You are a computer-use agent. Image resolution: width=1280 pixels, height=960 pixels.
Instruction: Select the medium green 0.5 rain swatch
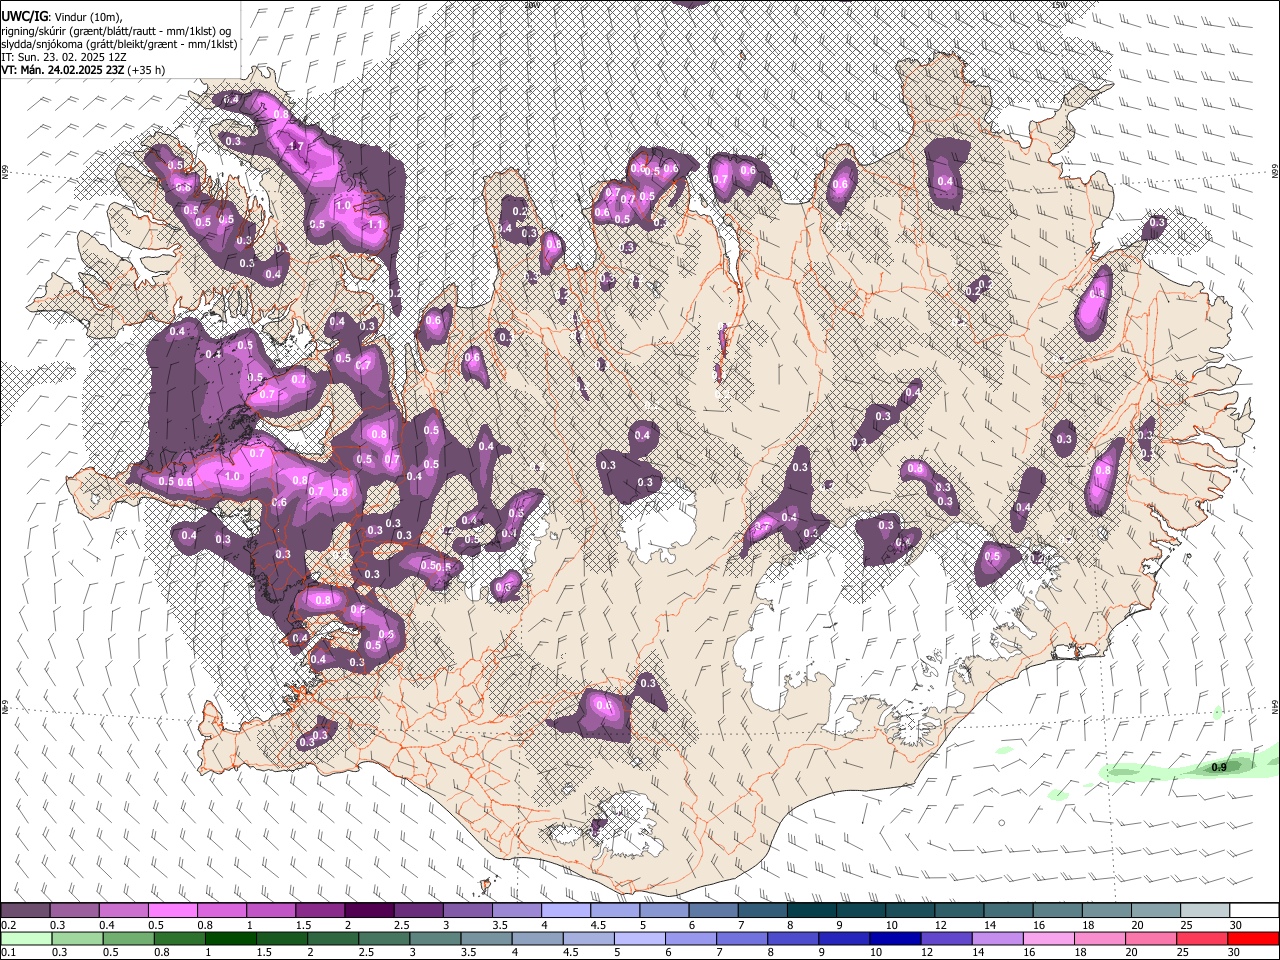click(128, 938)
